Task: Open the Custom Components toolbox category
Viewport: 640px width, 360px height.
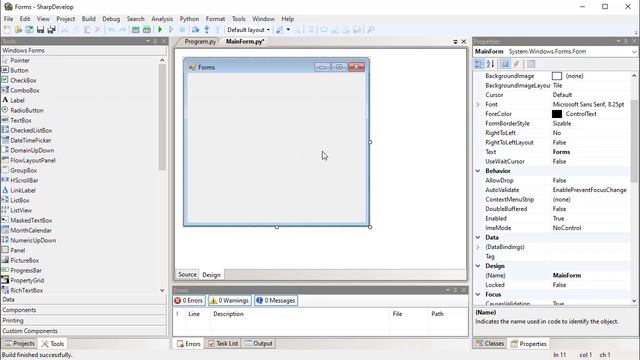Action: 84,331
